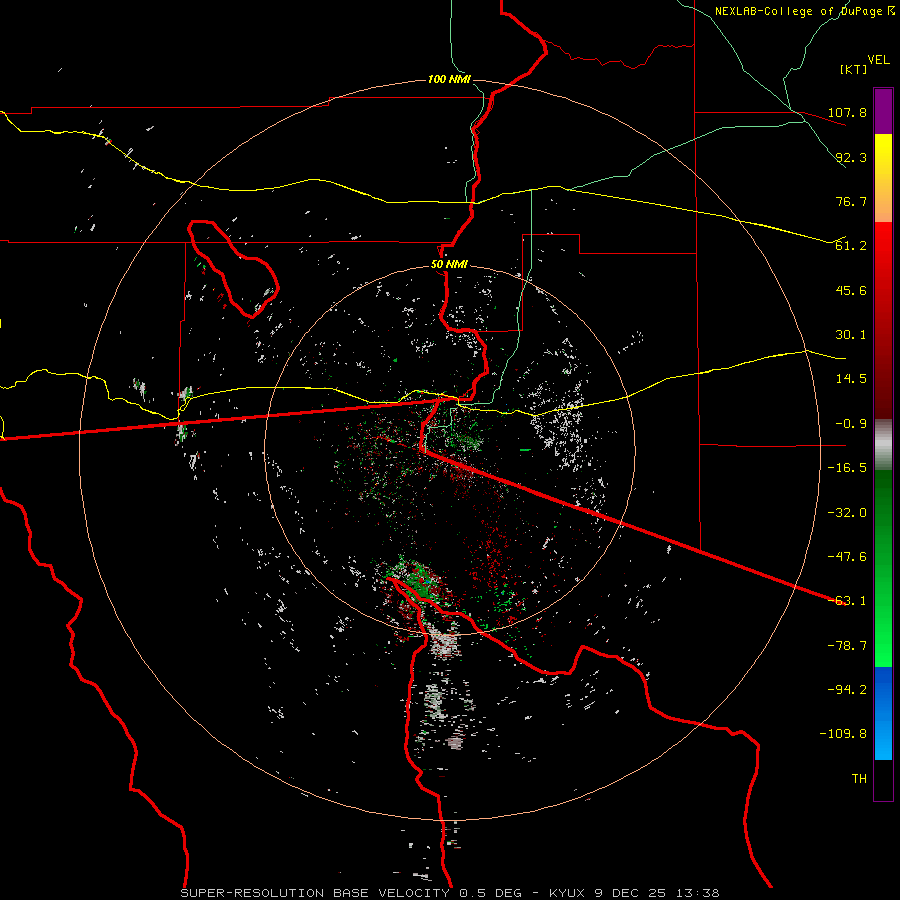Click the -78.7 legend value
The image size is (900, 900).
click(x=847, y=646)
